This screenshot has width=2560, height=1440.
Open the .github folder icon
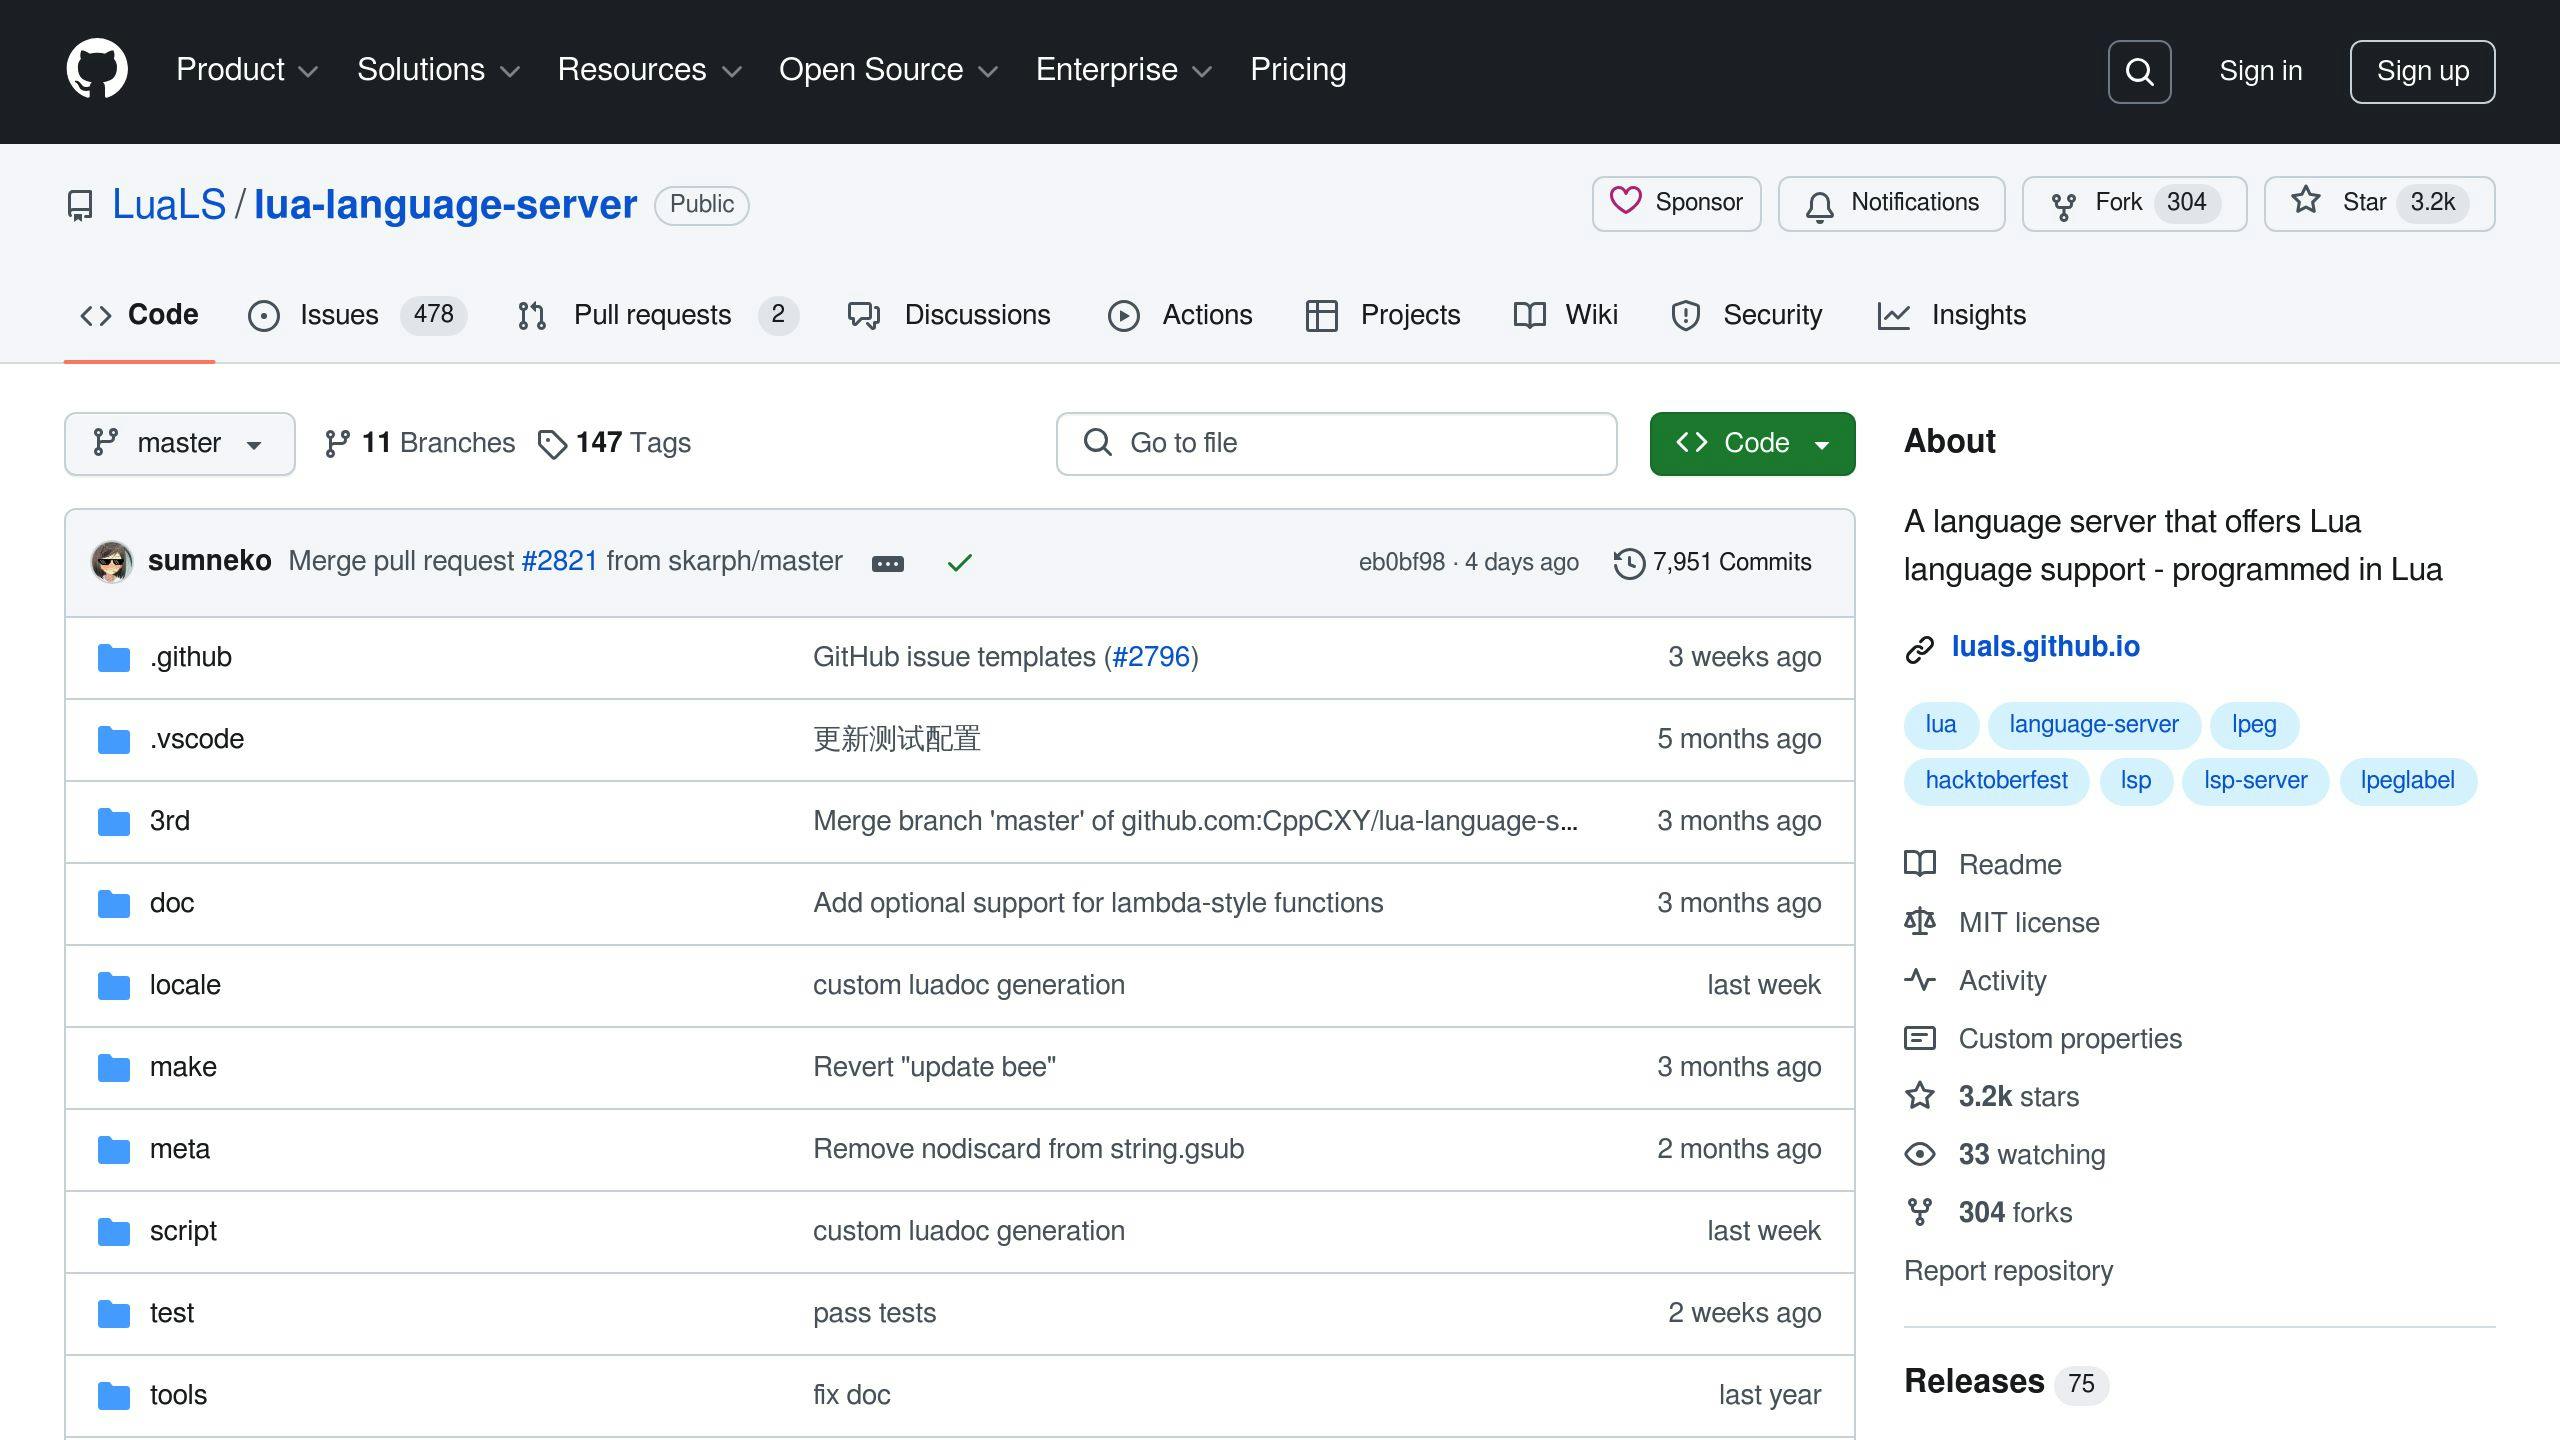coord(114,658)
